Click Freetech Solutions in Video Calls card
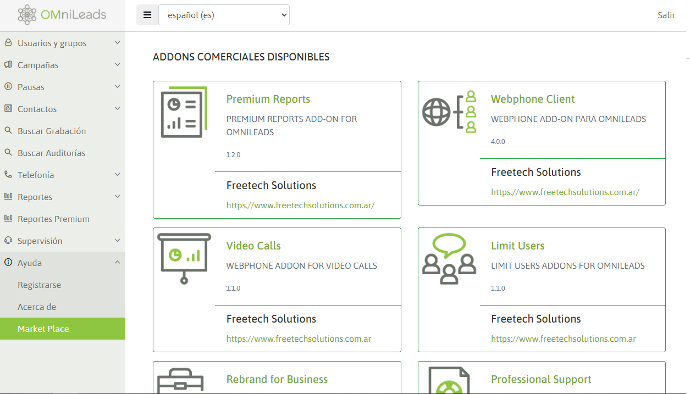 (271, 319)
